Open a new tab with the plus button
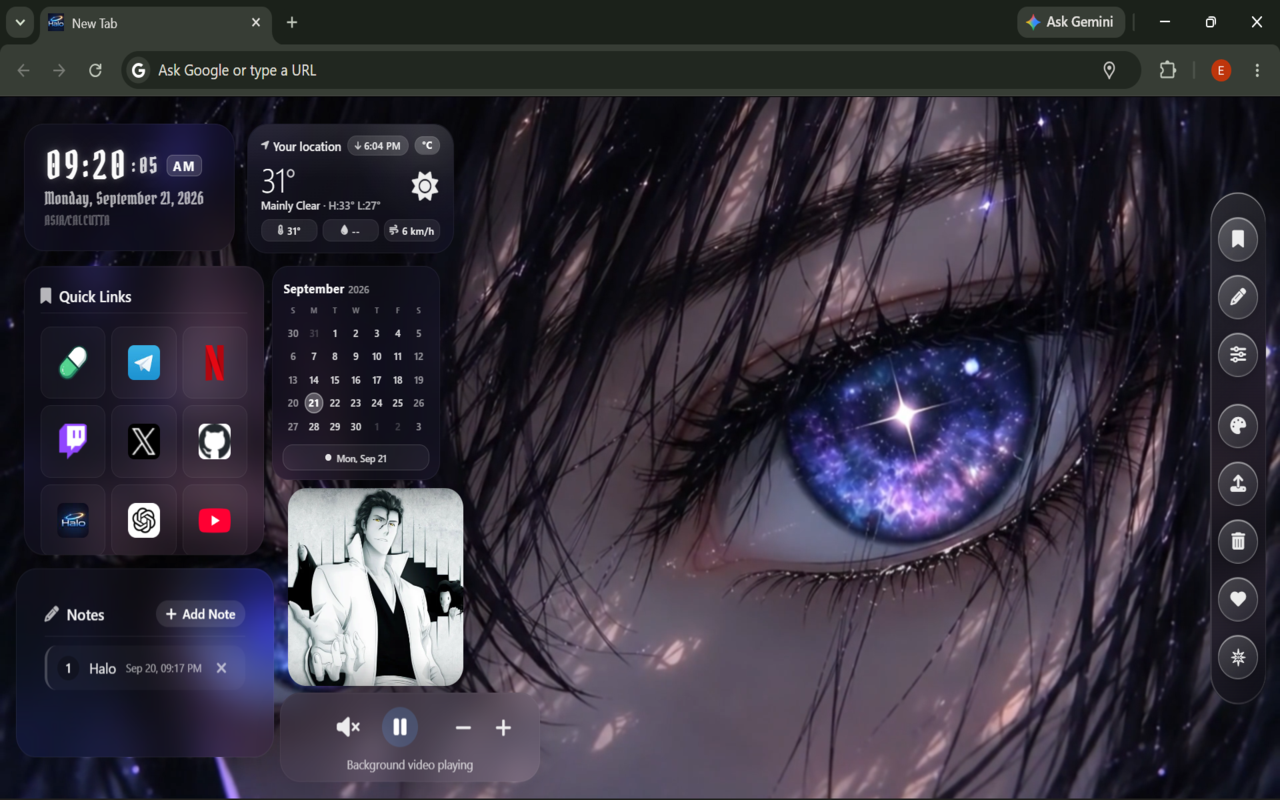This screenshot has width=1280, height=800. click(x=292, y=22)
